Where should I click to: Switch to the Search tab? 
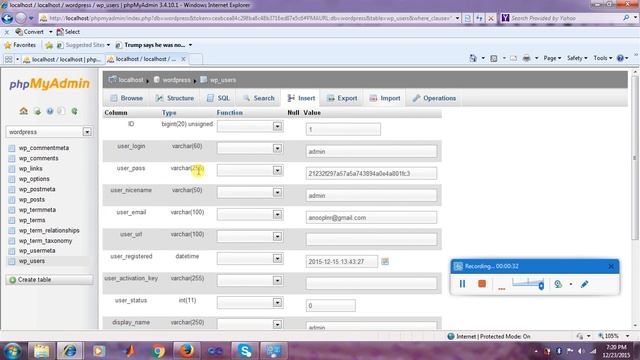(x=259, y=98)
